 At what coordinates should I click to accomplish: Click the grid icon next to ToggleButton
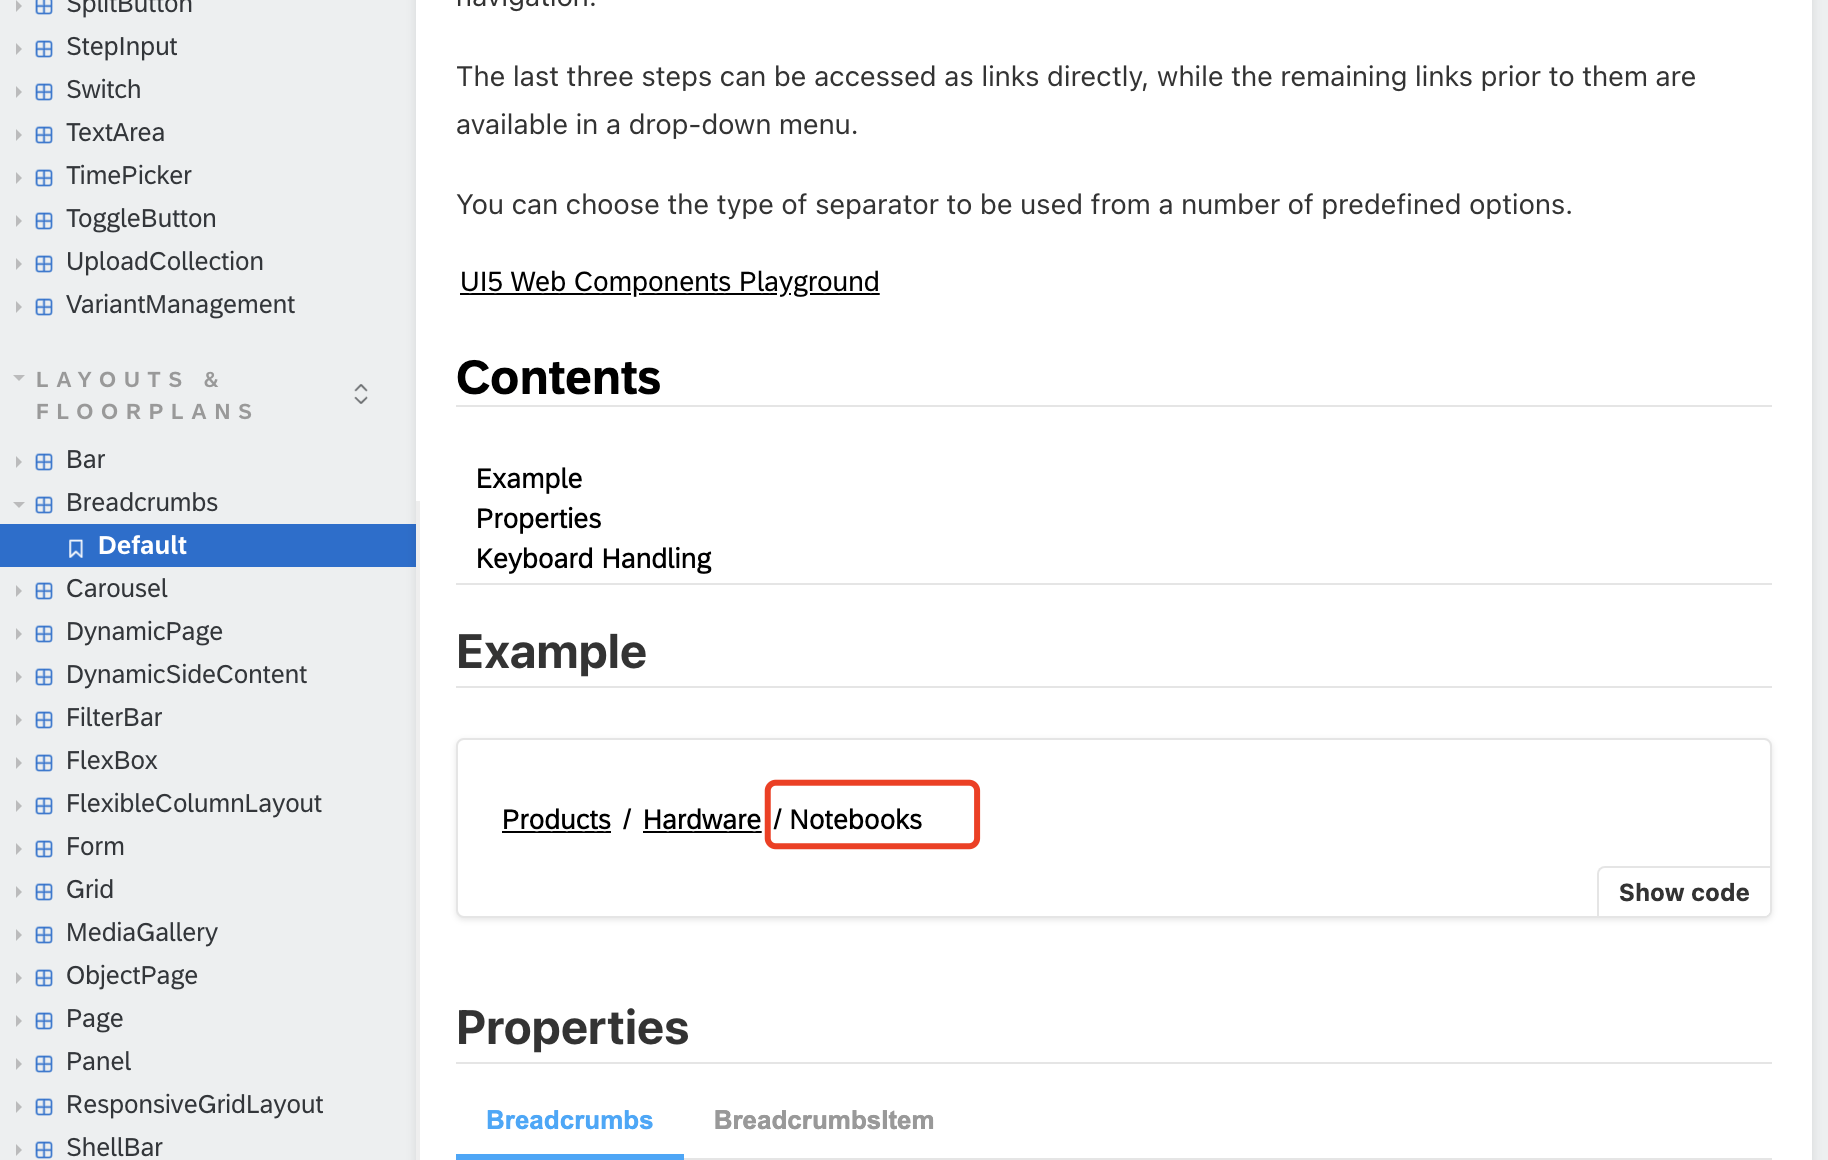click(43, 220)
